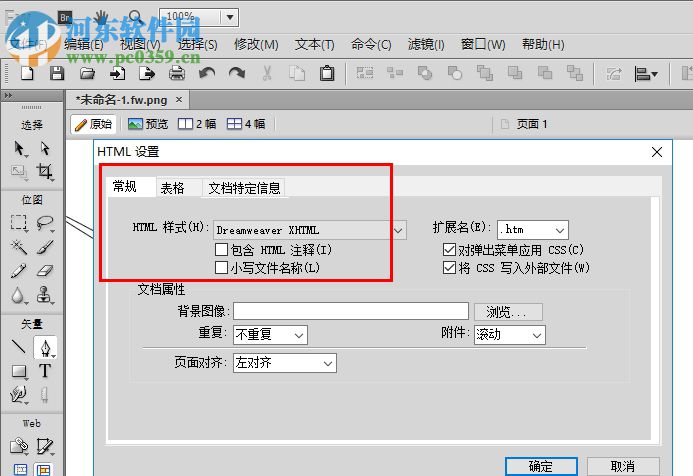Open the 修改(M) menu

click(256, 45)
